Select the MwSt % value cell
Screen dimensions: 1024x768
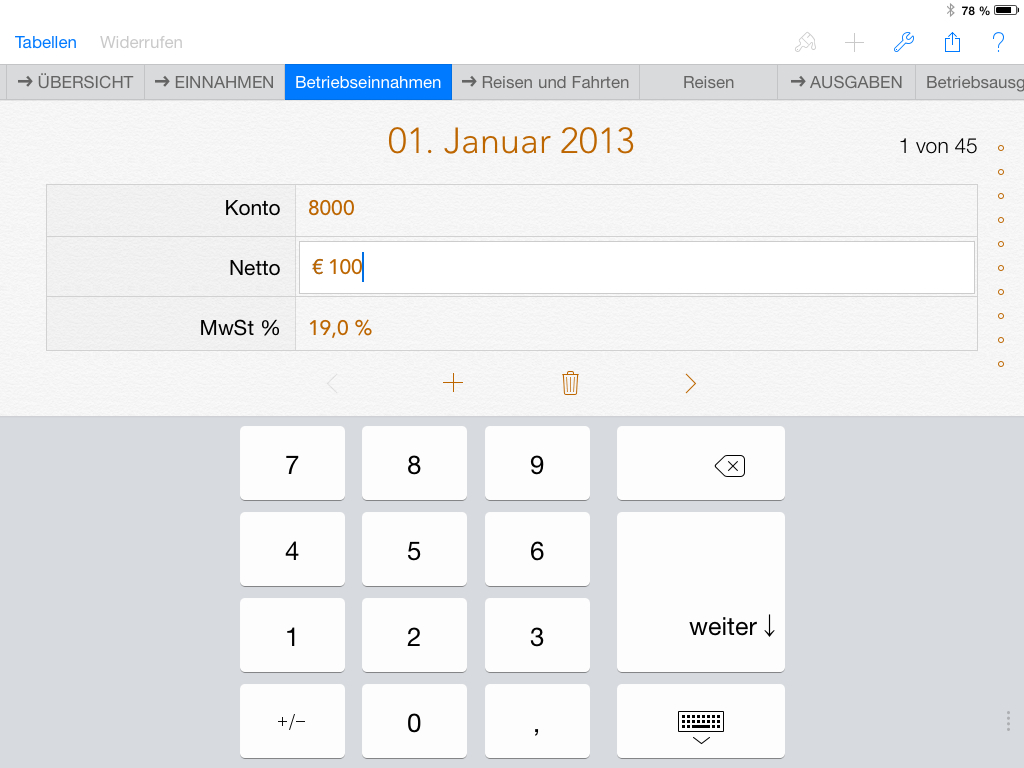(636, 328)
